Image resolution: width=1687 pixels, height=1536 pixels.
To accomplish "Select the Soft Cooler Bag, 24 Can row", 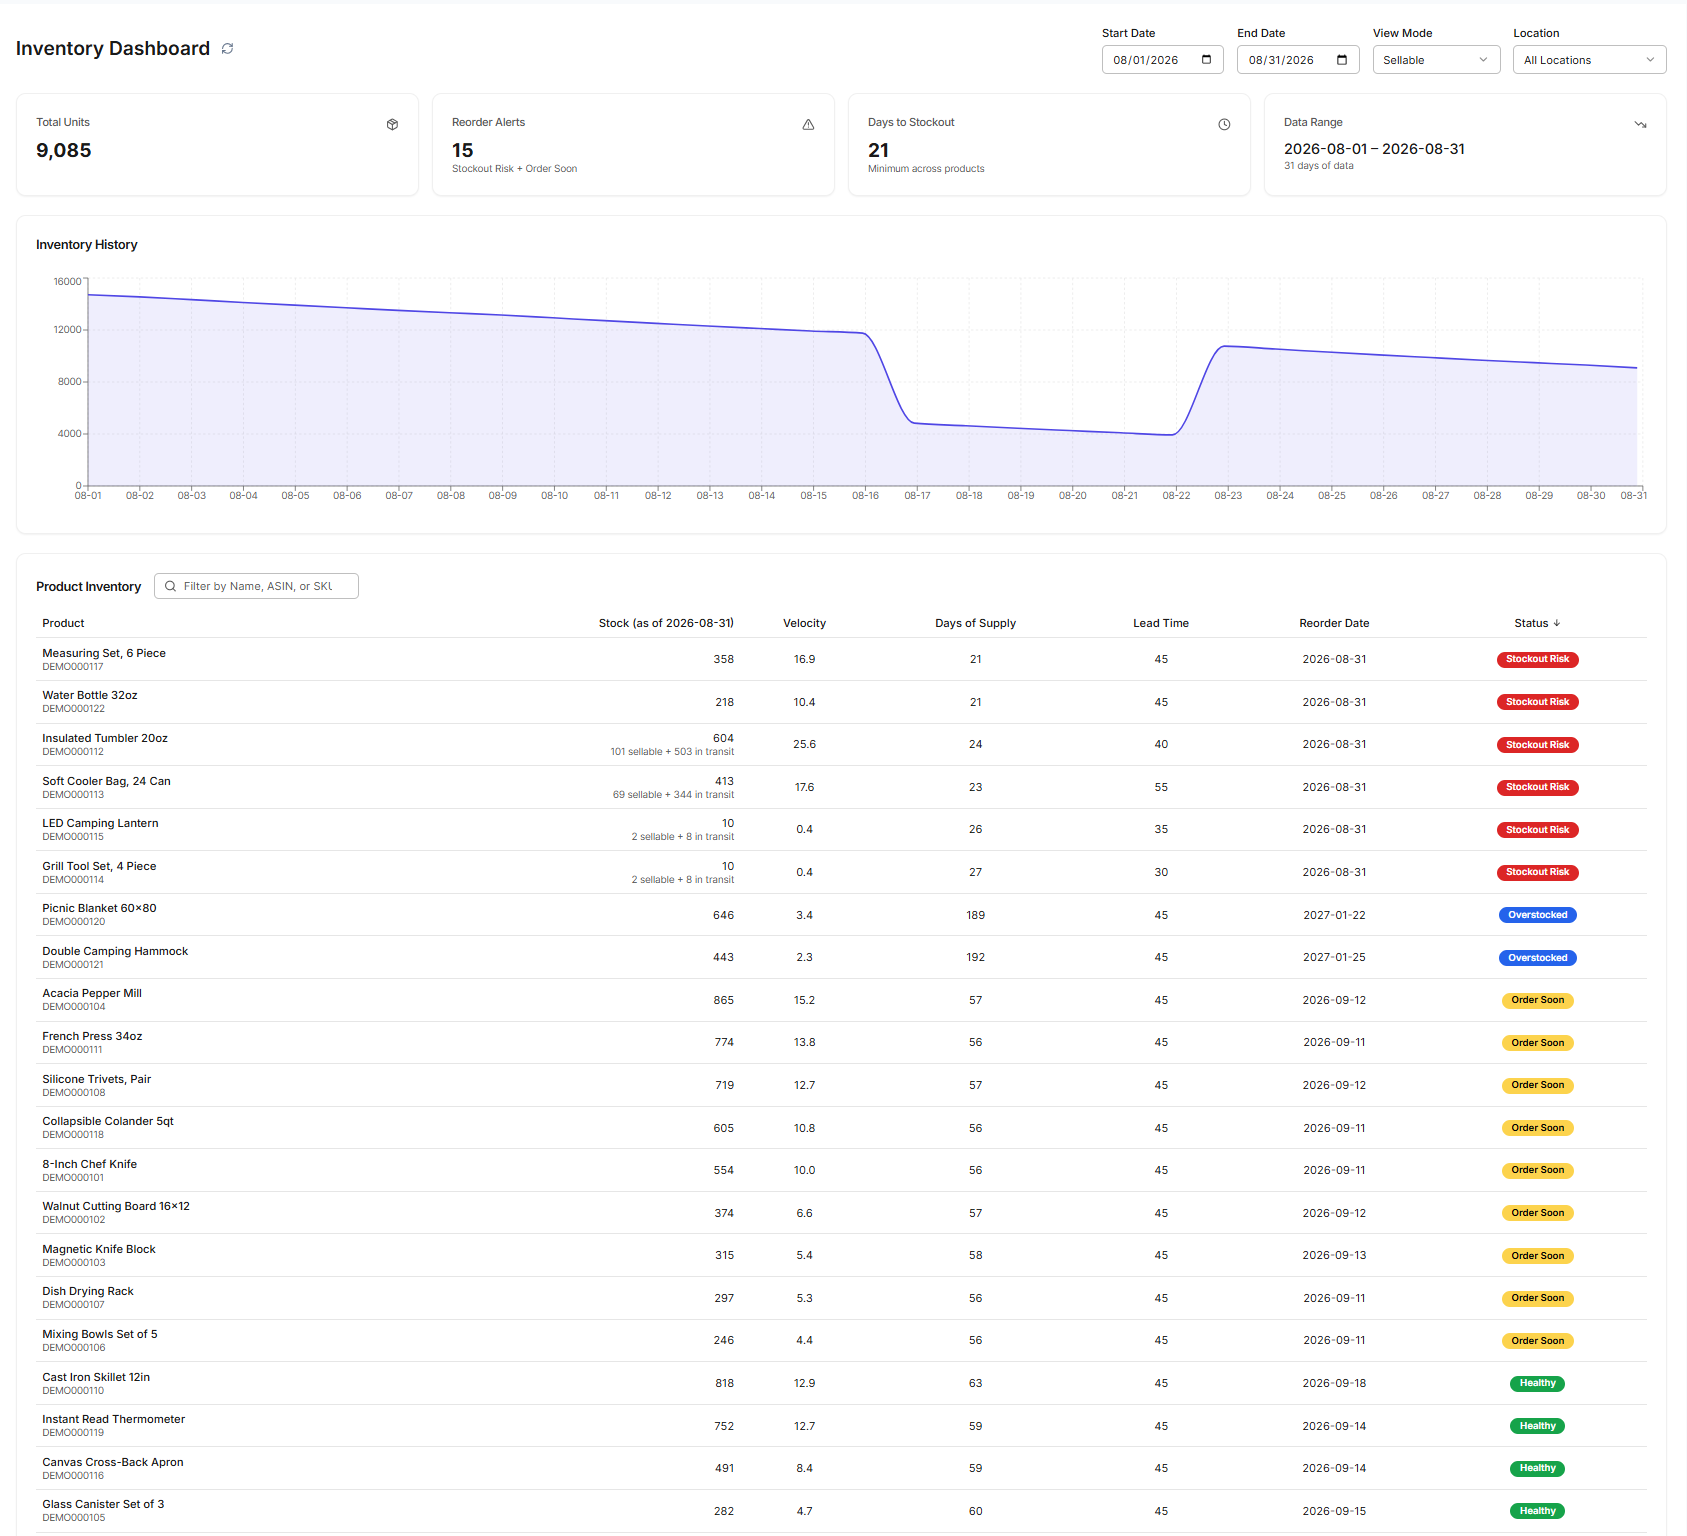I will [x=842, y=787].
